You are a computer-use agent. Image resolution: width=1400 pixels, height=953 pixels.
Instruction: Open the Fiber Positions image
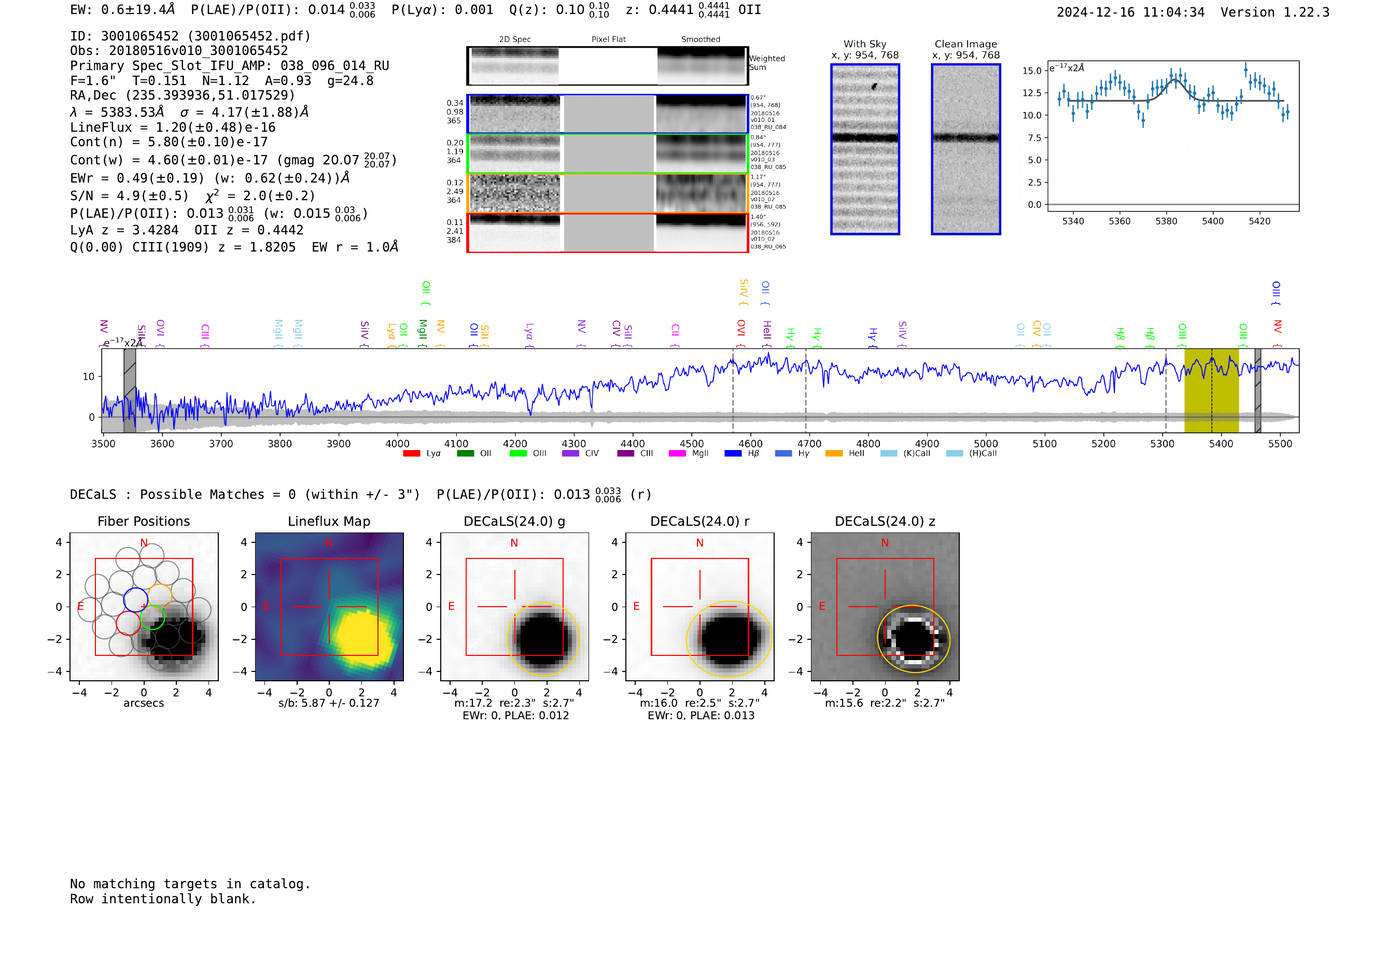tap(144, 607)
